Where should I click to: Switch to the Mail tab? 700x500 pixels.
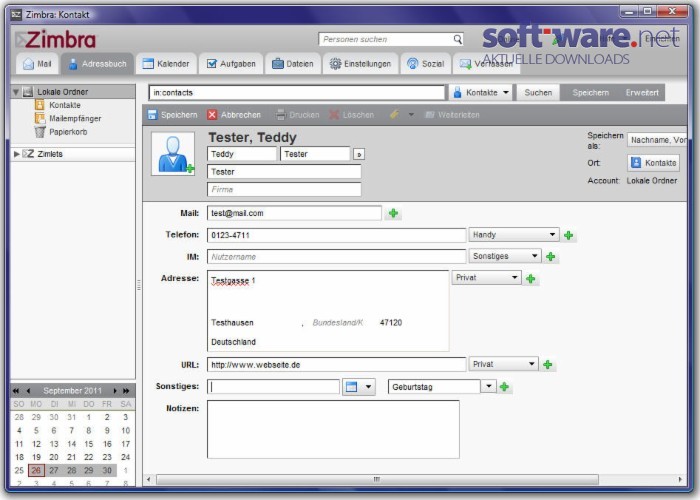[38, 64]
